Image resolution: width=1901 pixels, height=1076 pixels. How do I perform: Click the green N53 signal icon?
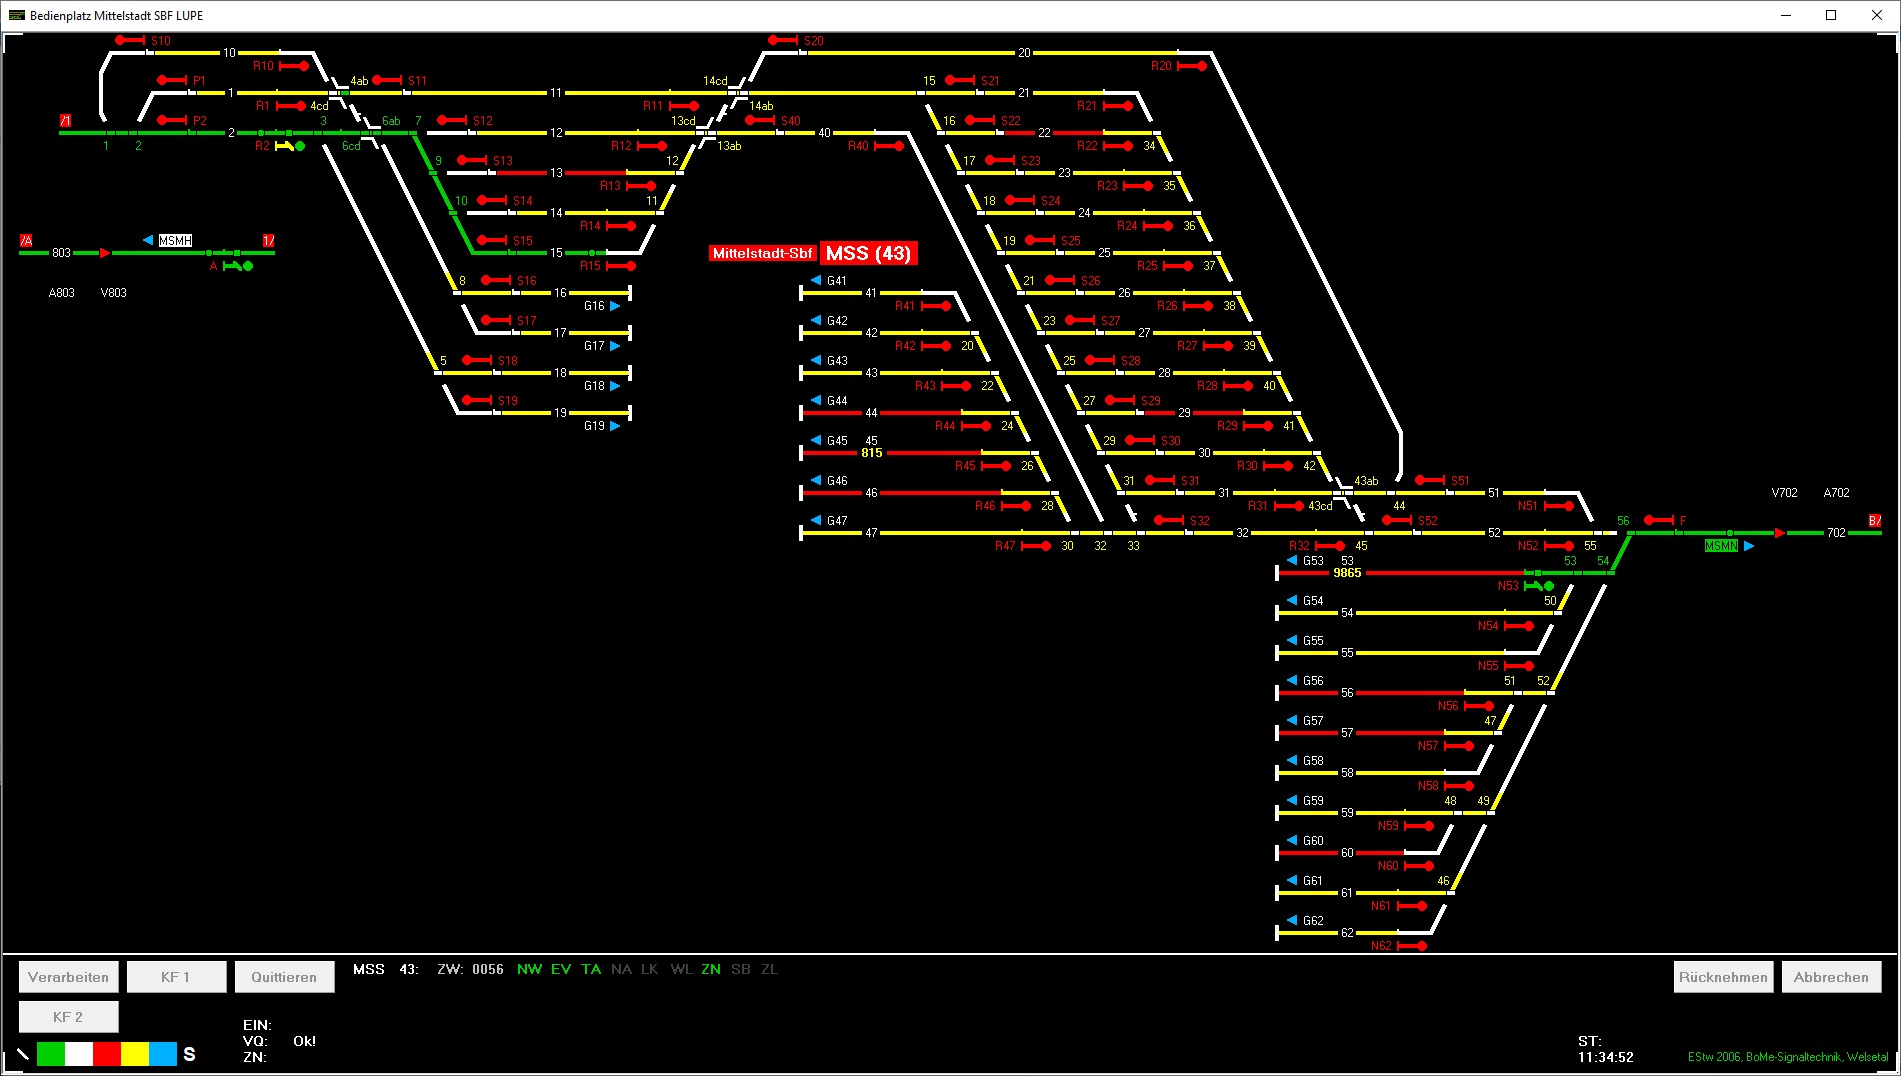(1539, 586)
